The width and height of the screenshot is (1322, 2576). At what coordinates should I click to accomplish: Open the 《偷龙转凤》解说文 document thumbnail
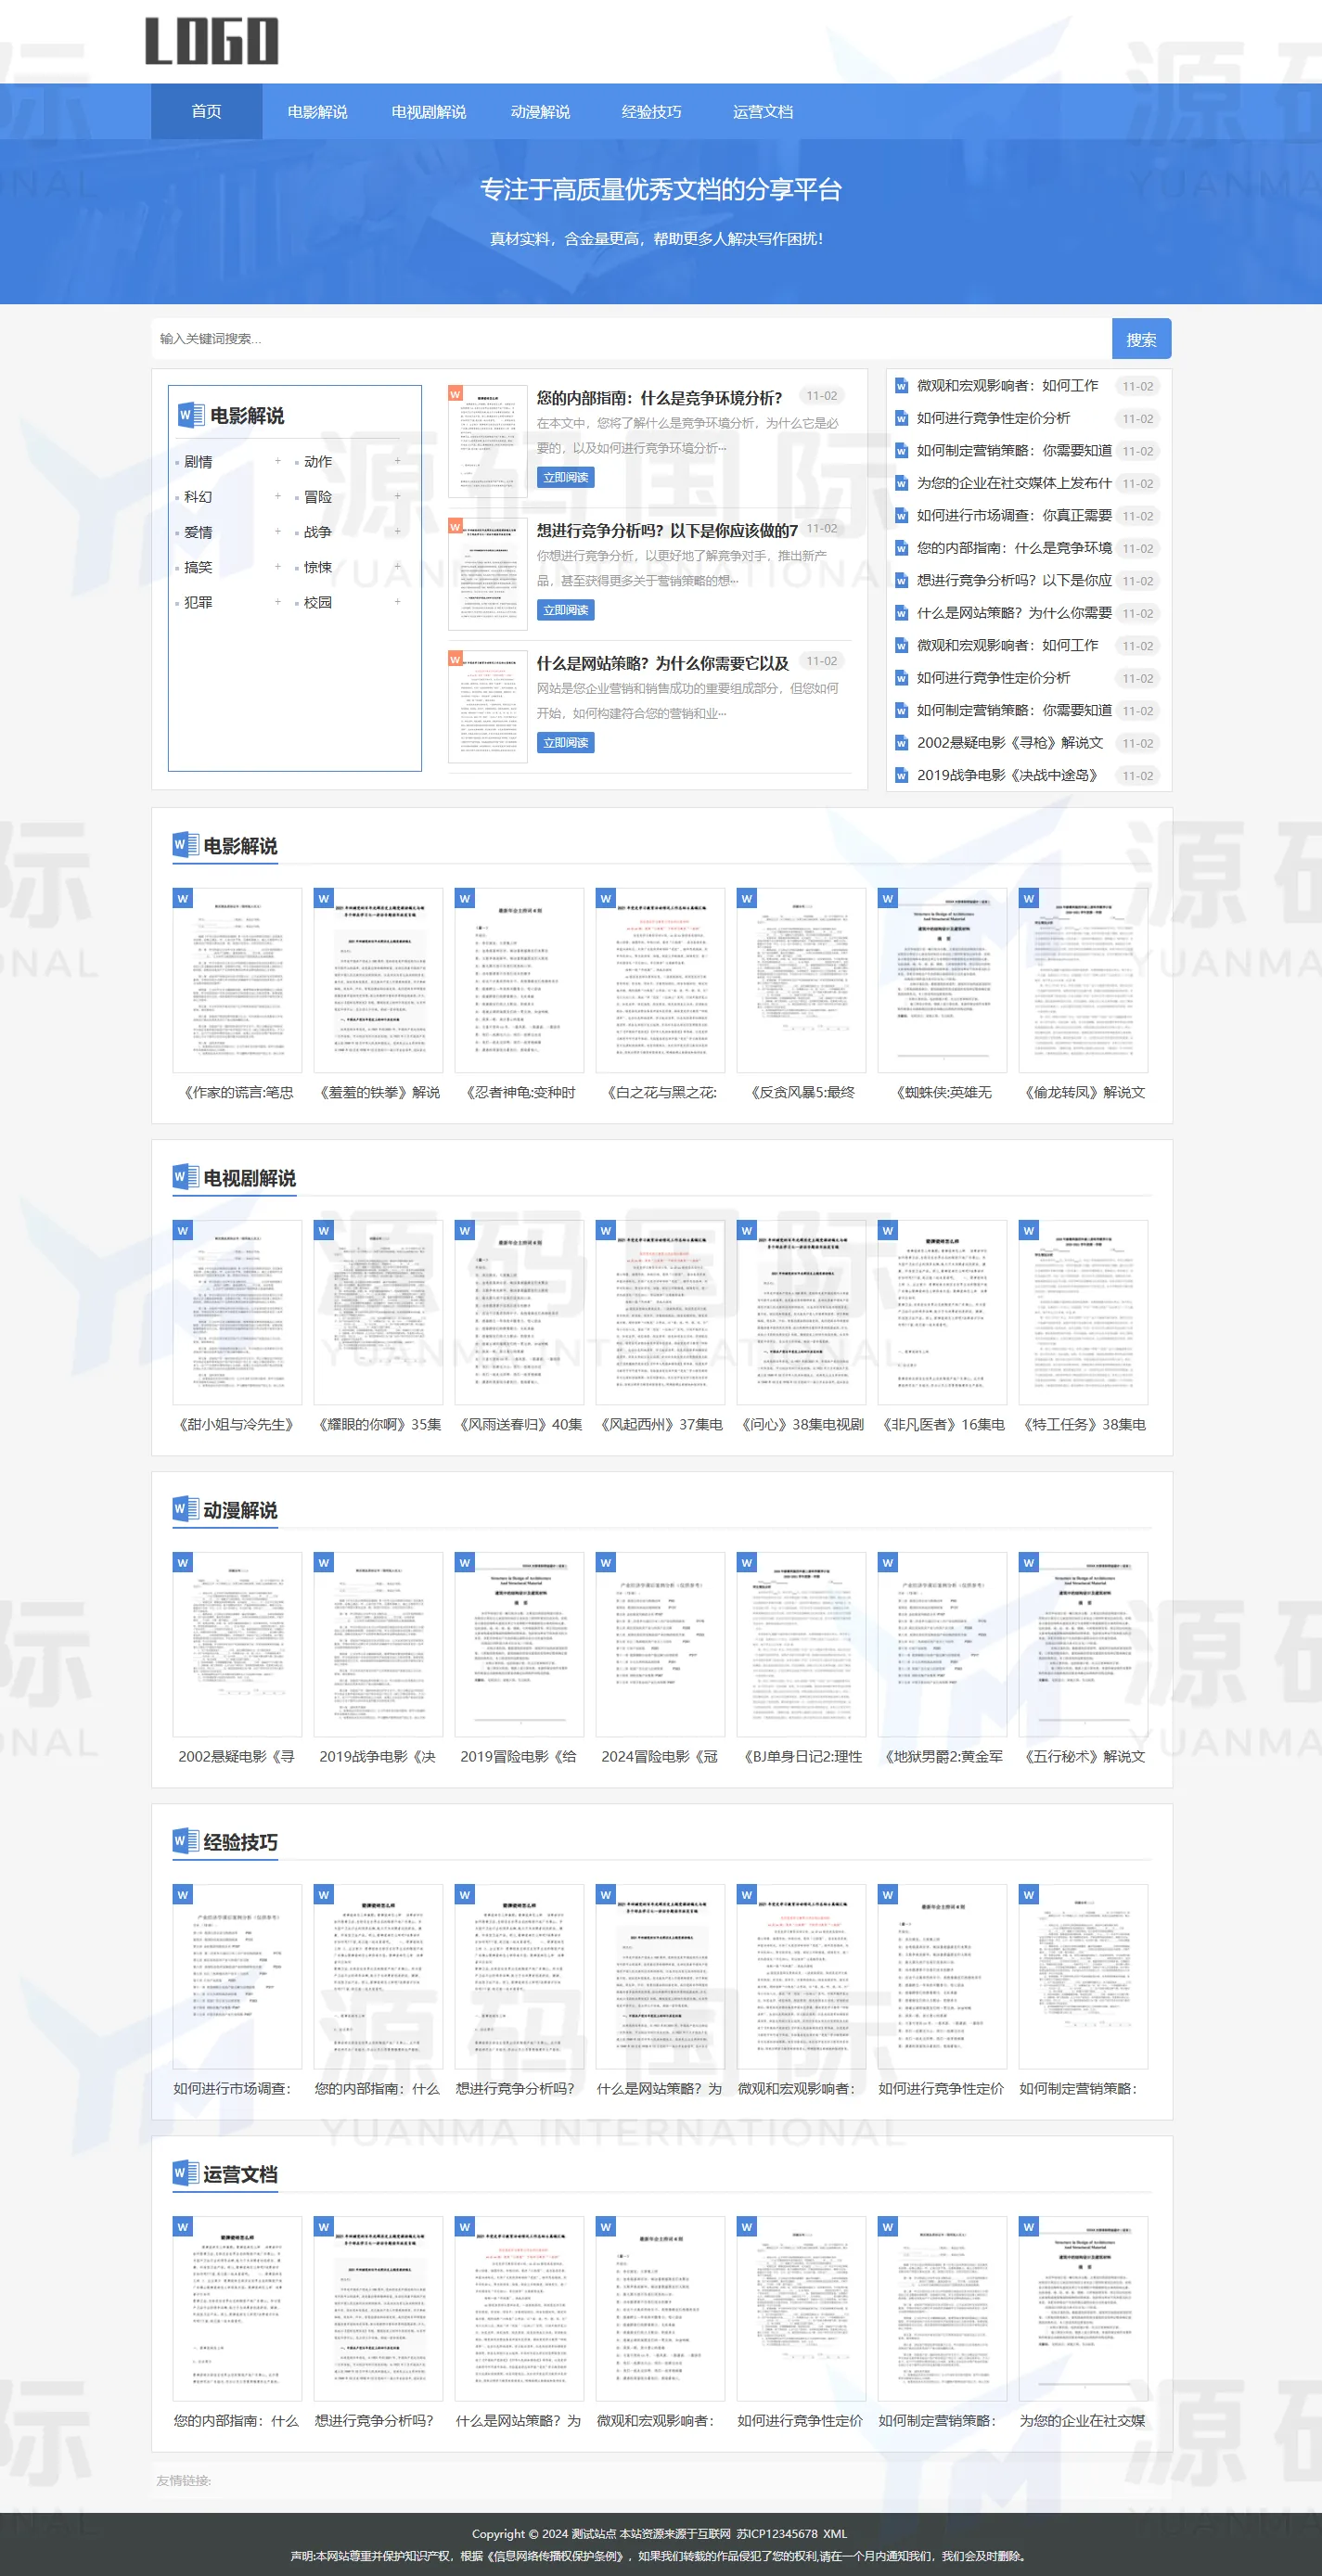pos(1083,980)
